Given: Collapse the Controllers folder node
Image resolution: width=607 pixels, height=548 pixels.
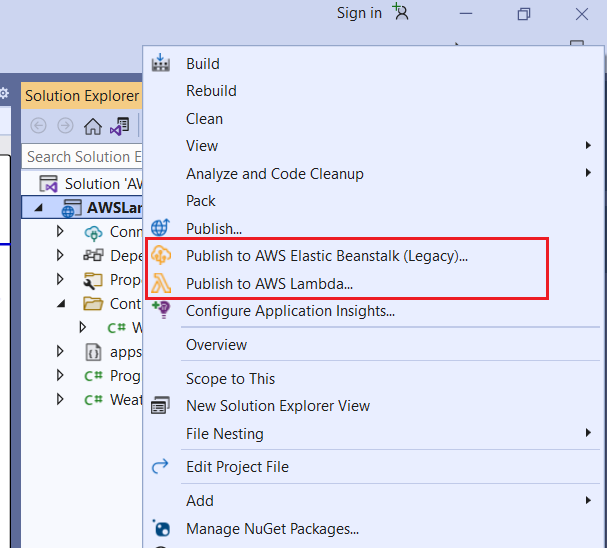Looking at the screenshot, I should tap(61, 304).
